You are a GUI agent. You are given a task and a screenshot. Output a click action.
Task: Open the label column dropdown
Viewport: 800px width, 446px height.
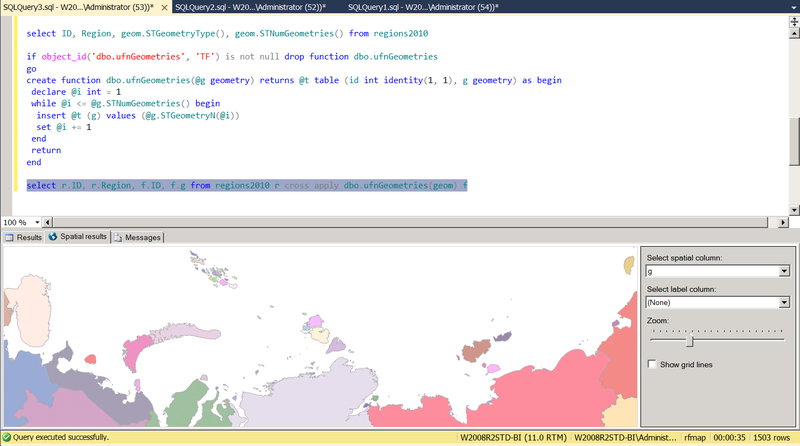[784, 303]
